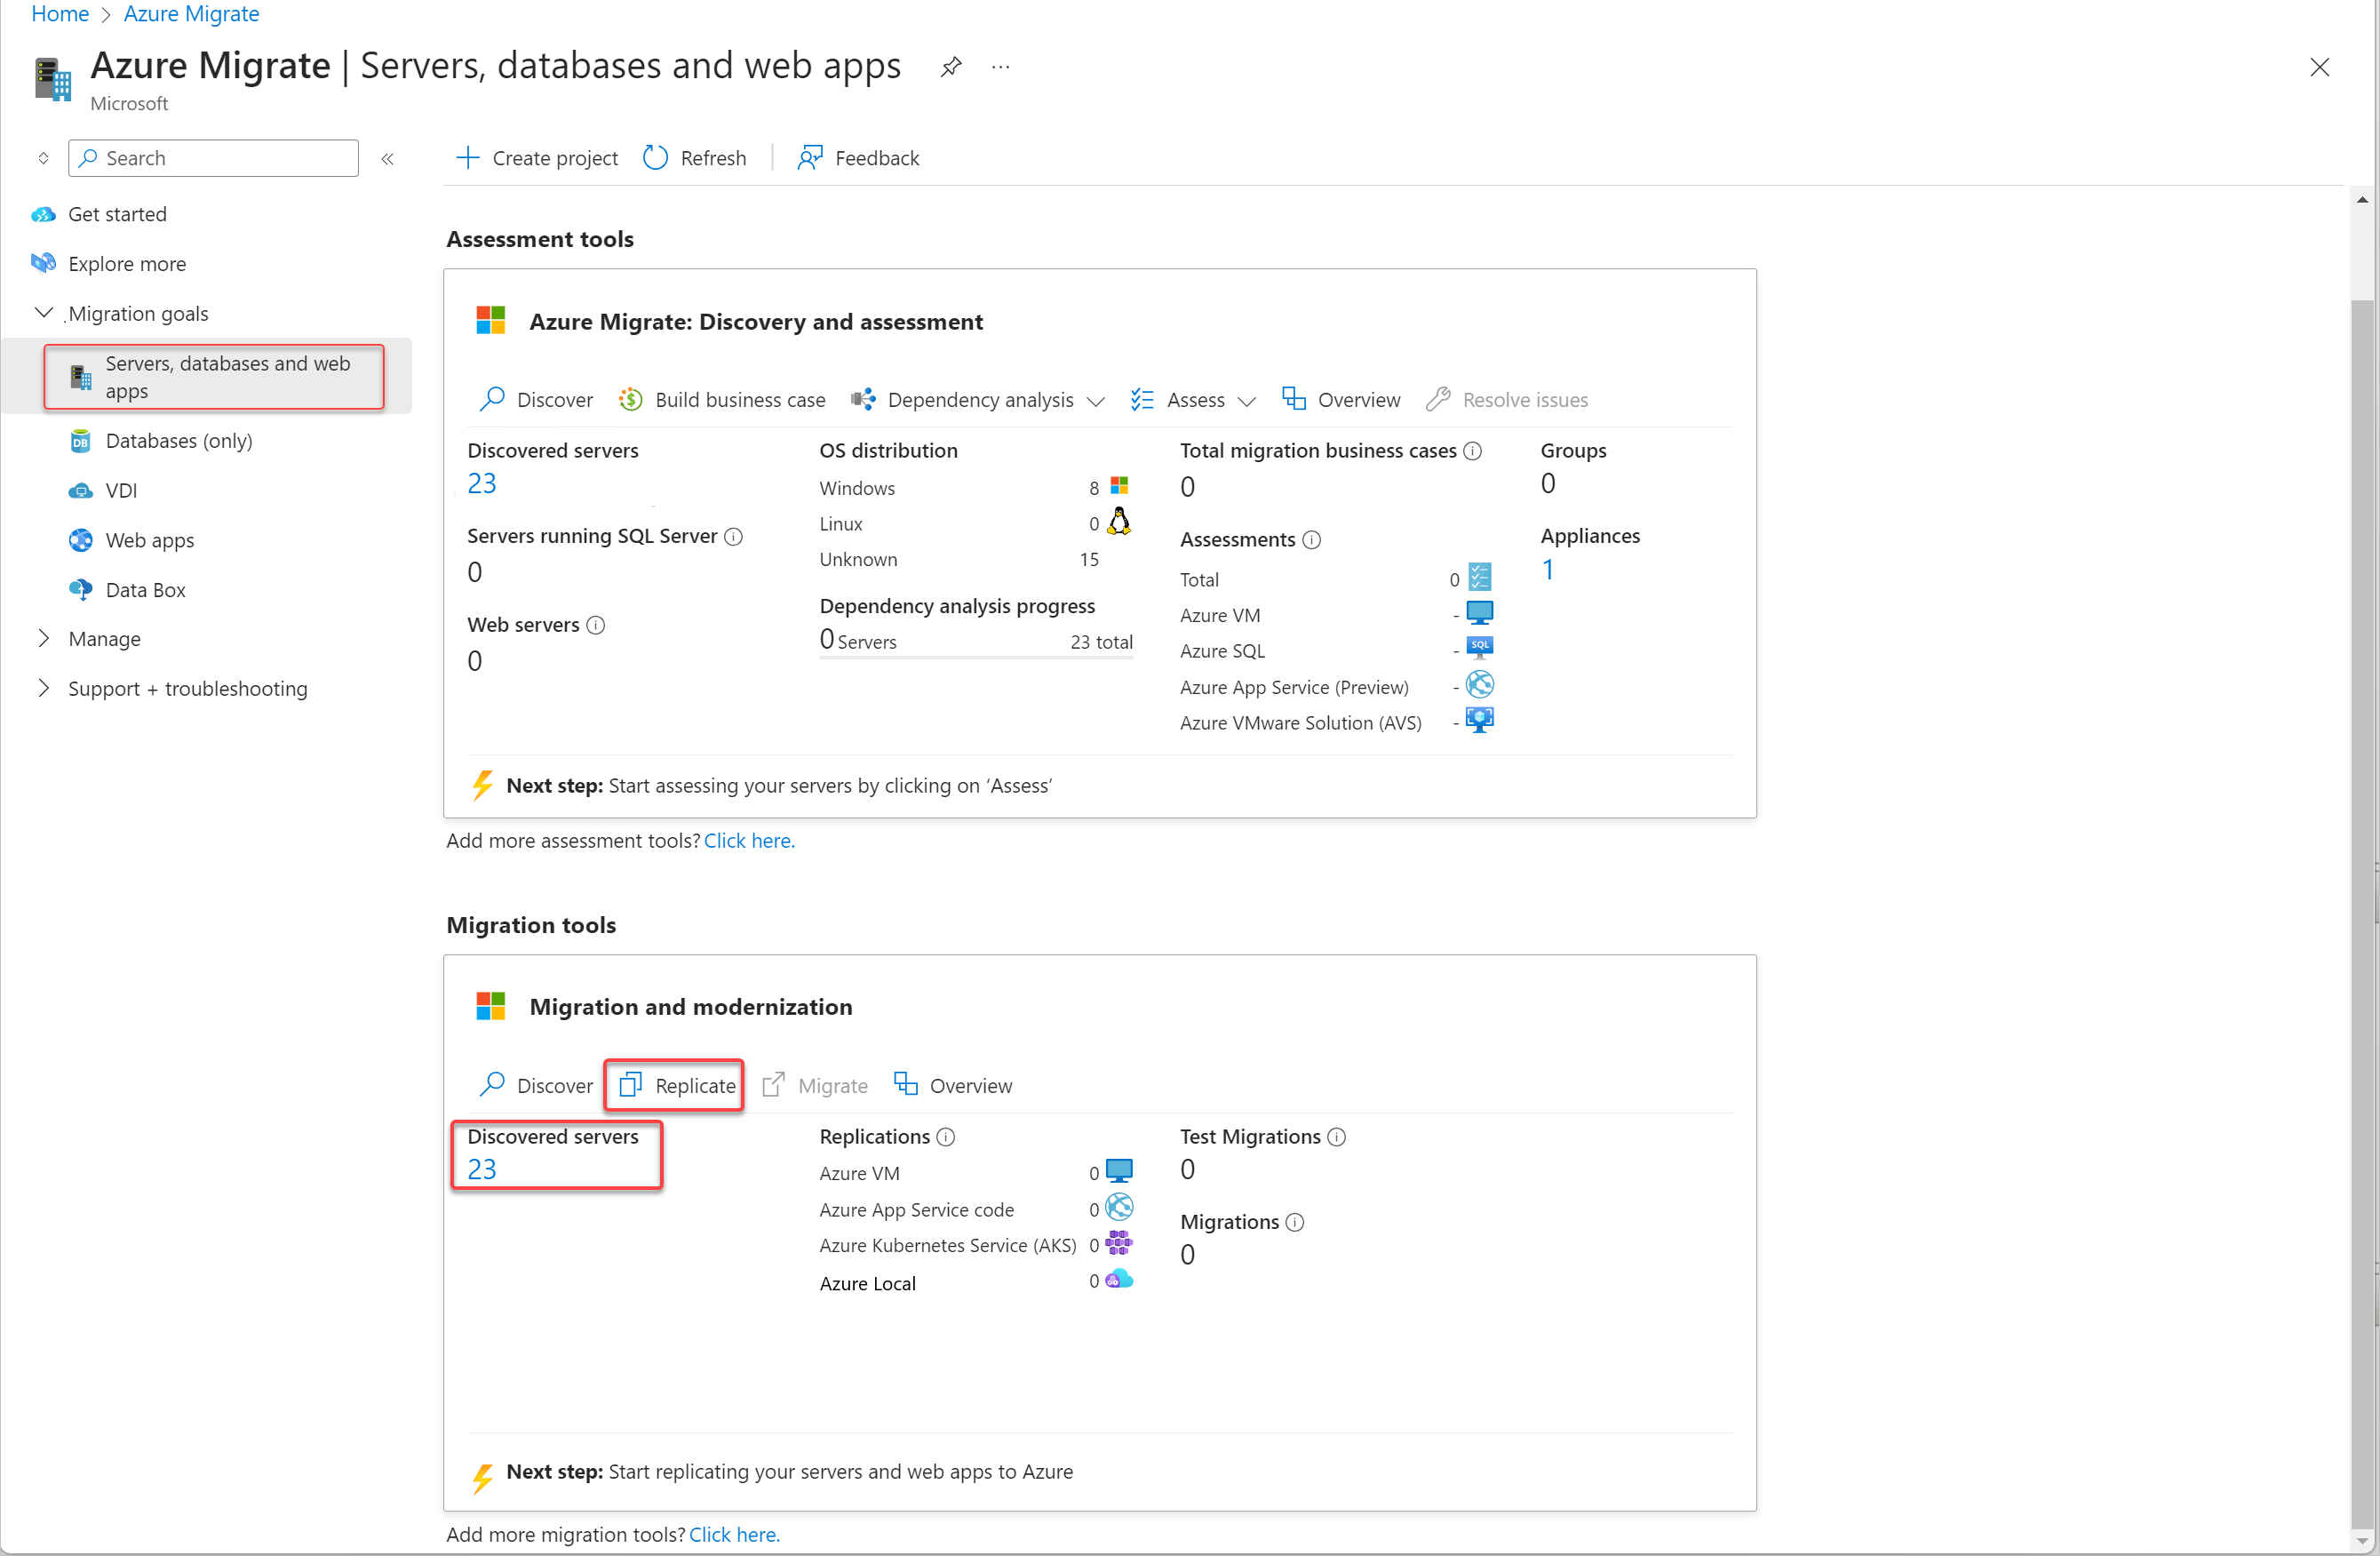Open the ellipsis more options menu
Viewport: 2380px width, 1556px height.
pyautogui.click(x=1000, y=67)
